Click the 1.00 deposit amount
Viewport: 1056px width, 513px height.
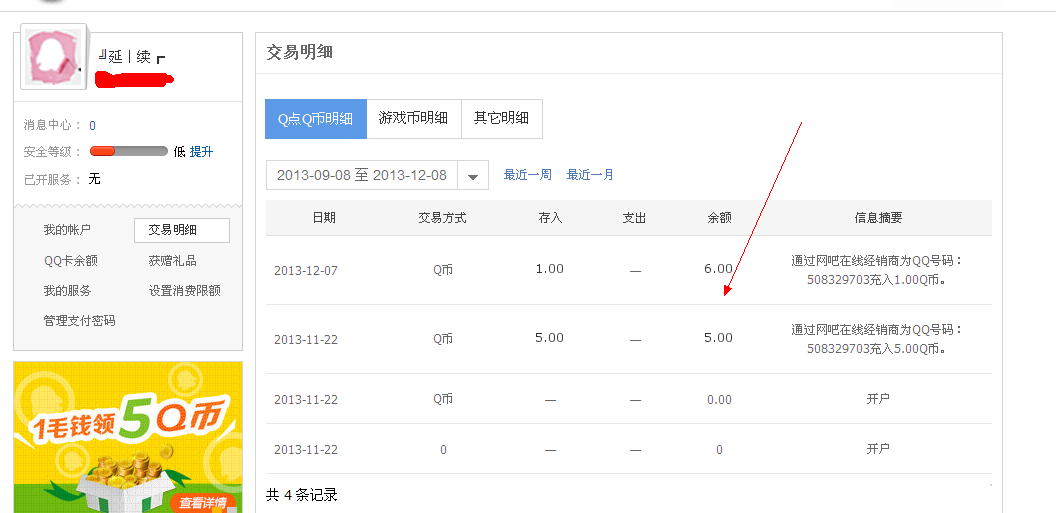[x=550, y=269]
